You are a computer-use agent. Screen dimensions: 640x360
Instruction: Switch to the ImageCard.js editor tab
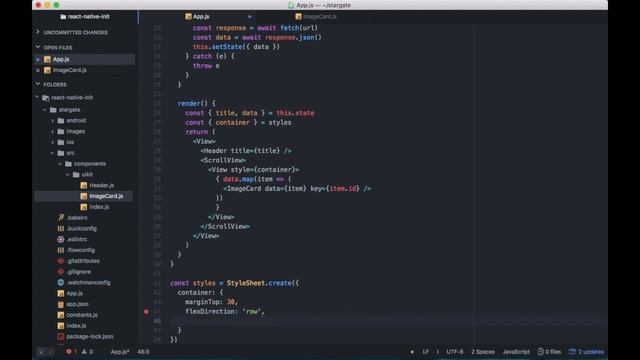pos(316,17)
